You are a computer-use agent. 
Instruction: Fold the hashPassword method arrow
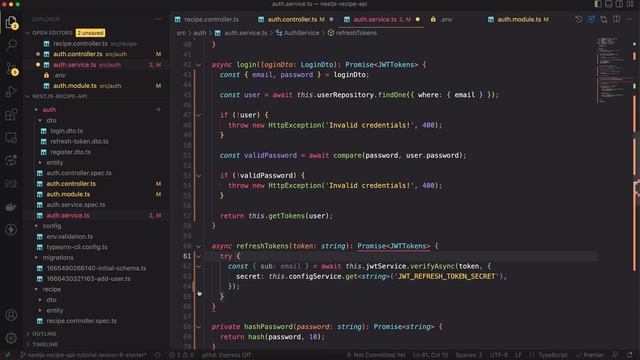click(199, 327)
